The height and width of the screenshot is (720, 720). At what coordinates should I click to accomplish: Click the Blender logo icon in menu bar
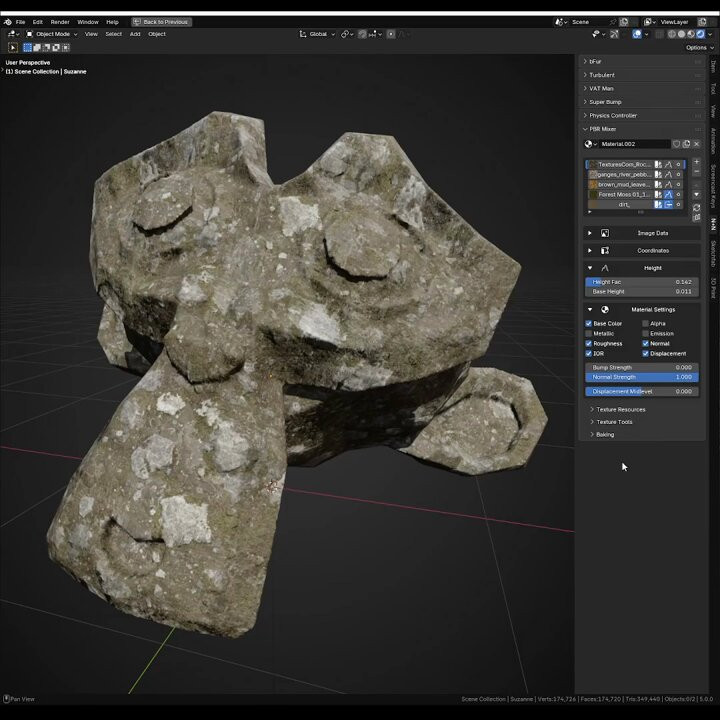pos(8,21)
